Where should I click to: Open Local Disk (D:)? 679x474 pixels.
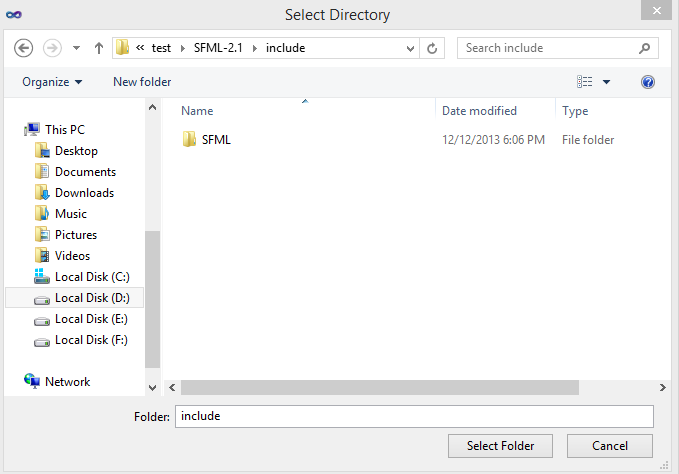tap(92, 298)
